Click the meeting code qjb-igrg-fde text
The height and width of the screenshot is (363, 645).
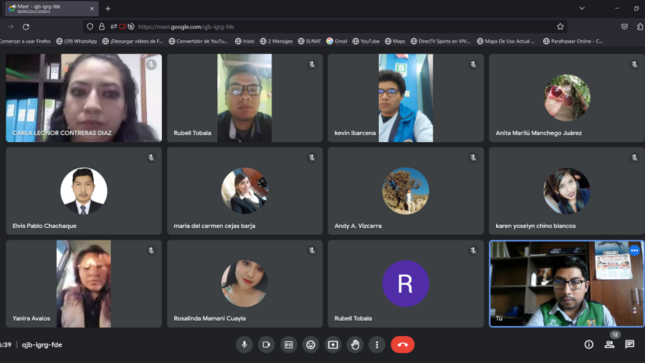(x=42, y=345)
